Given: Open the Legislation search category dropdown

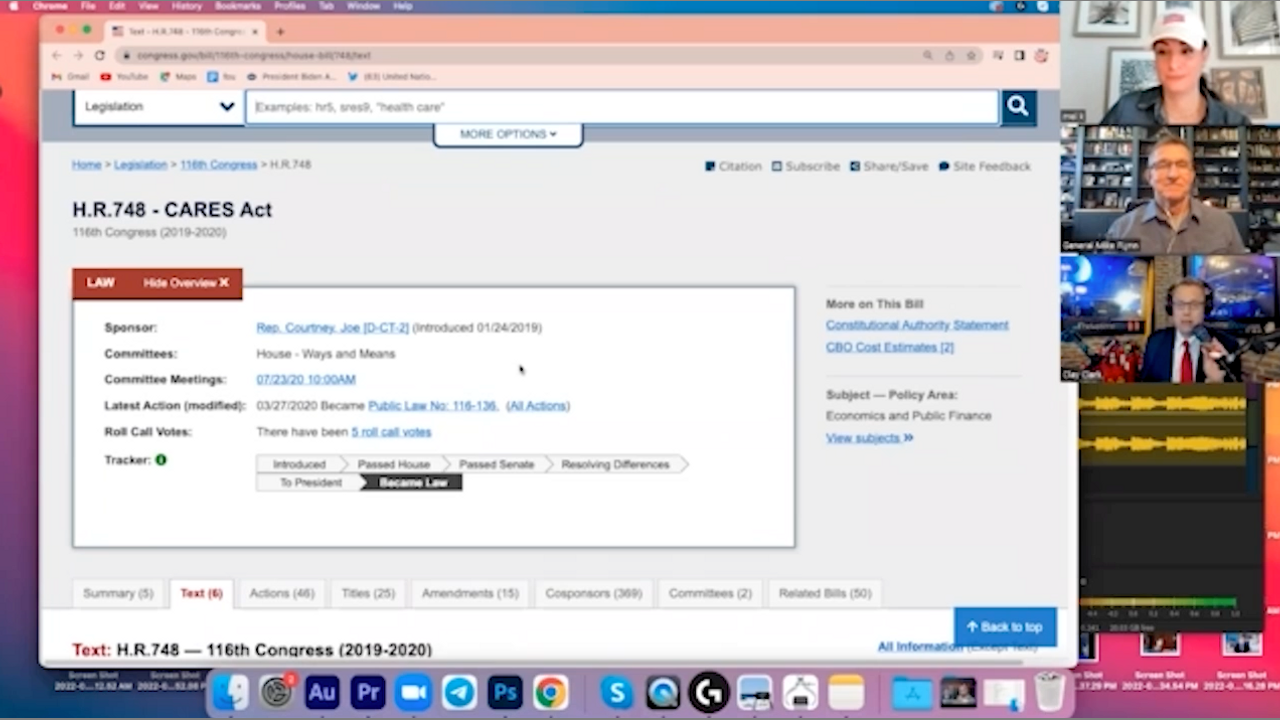Looking at the screenshot, I should pos(158,107).
